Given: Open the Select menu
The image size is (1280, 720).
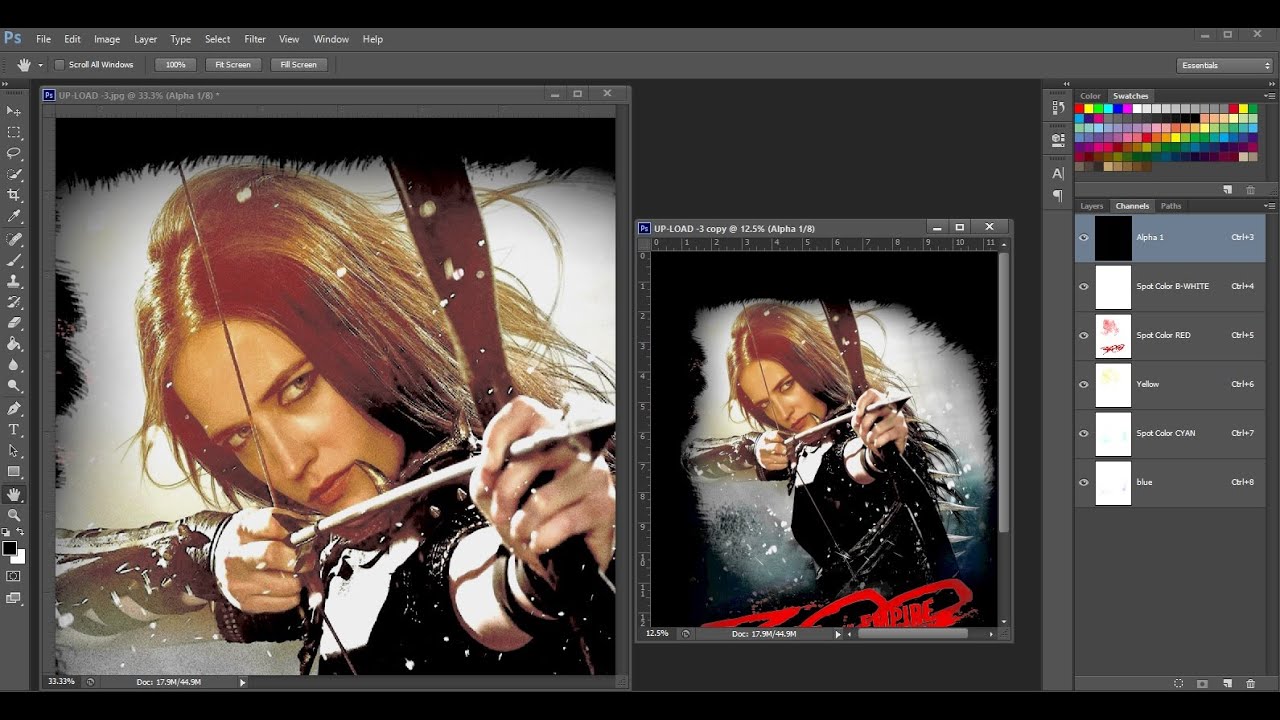Looking at the screenshot, I should (218, 39).
